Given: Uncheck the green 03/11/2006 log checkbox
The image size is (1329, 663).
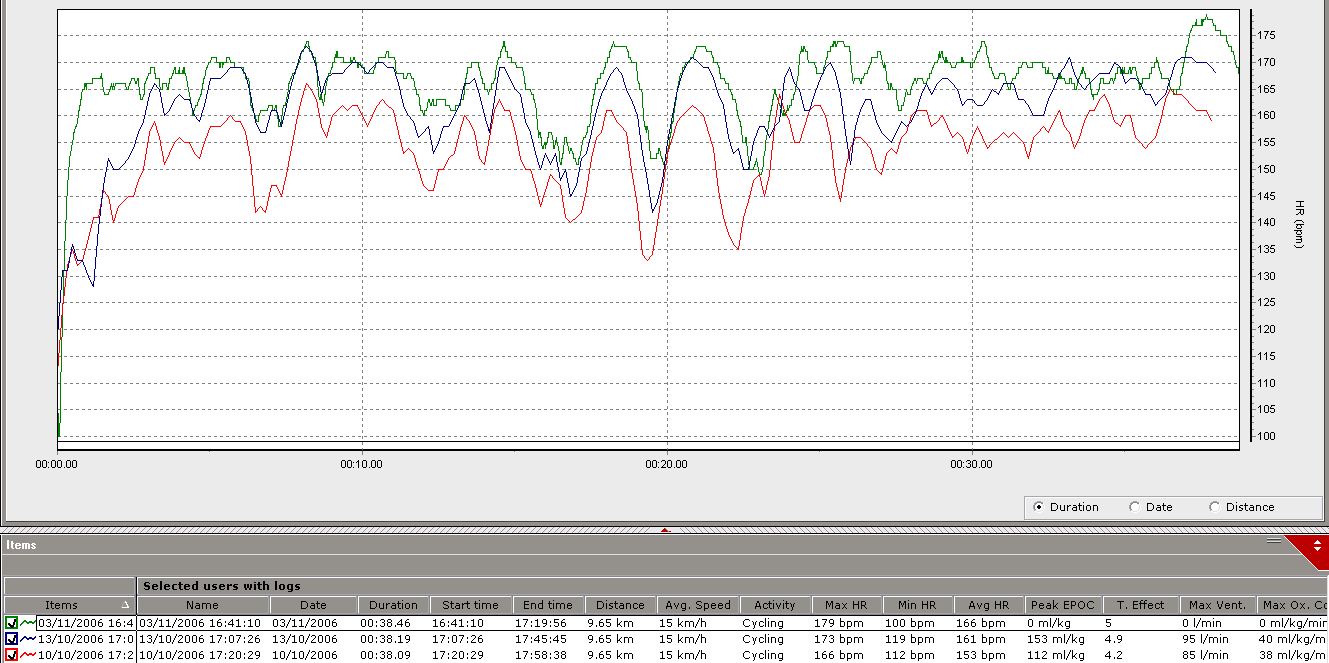Looking at the screenshot, I should (x=12, y=623).
